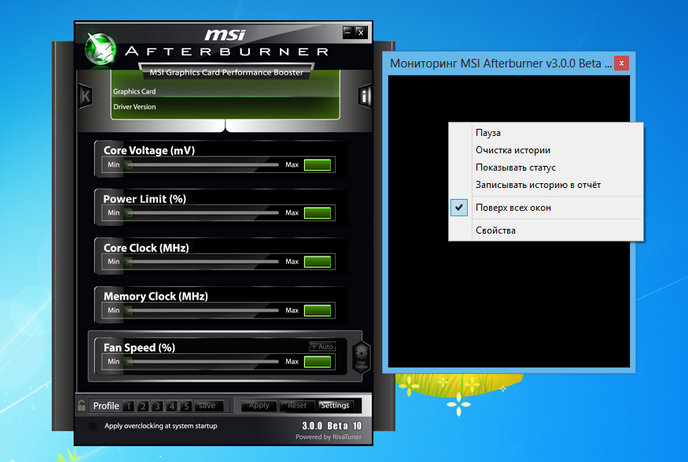This screenshot has width=688, height=462.
Task: Click the Power Limit slider track
Action: [x=202, y=213]
